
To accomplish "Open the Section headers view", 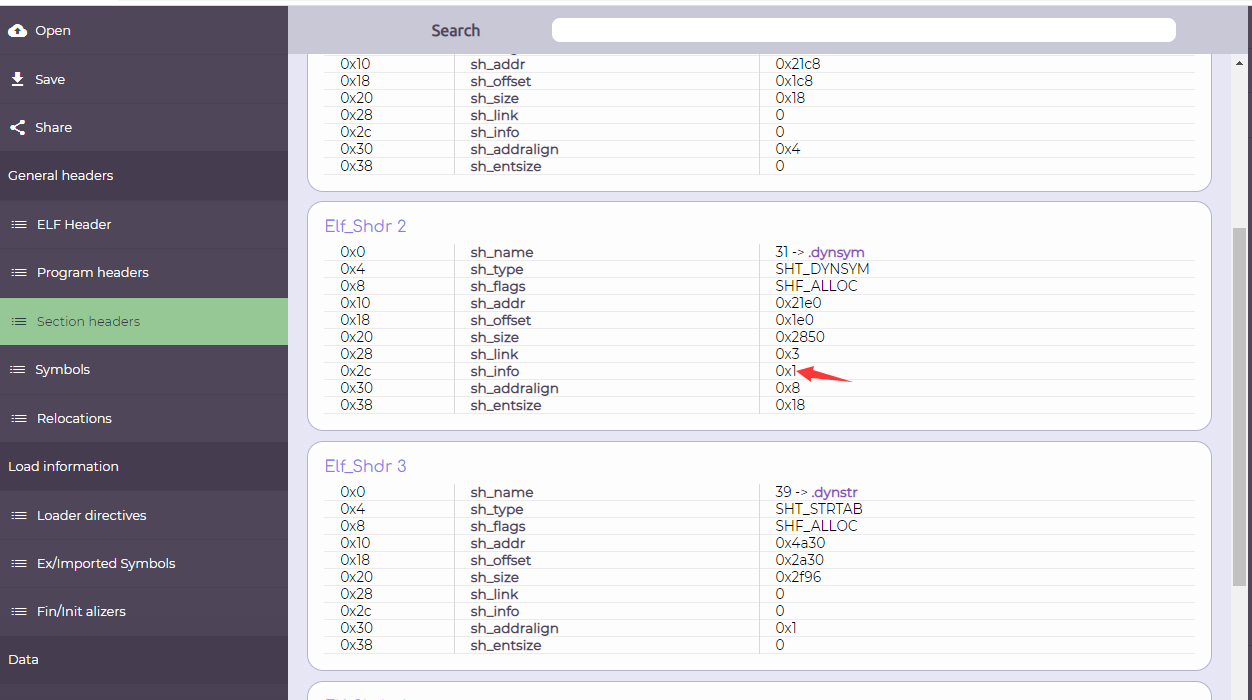I will 88,322.
